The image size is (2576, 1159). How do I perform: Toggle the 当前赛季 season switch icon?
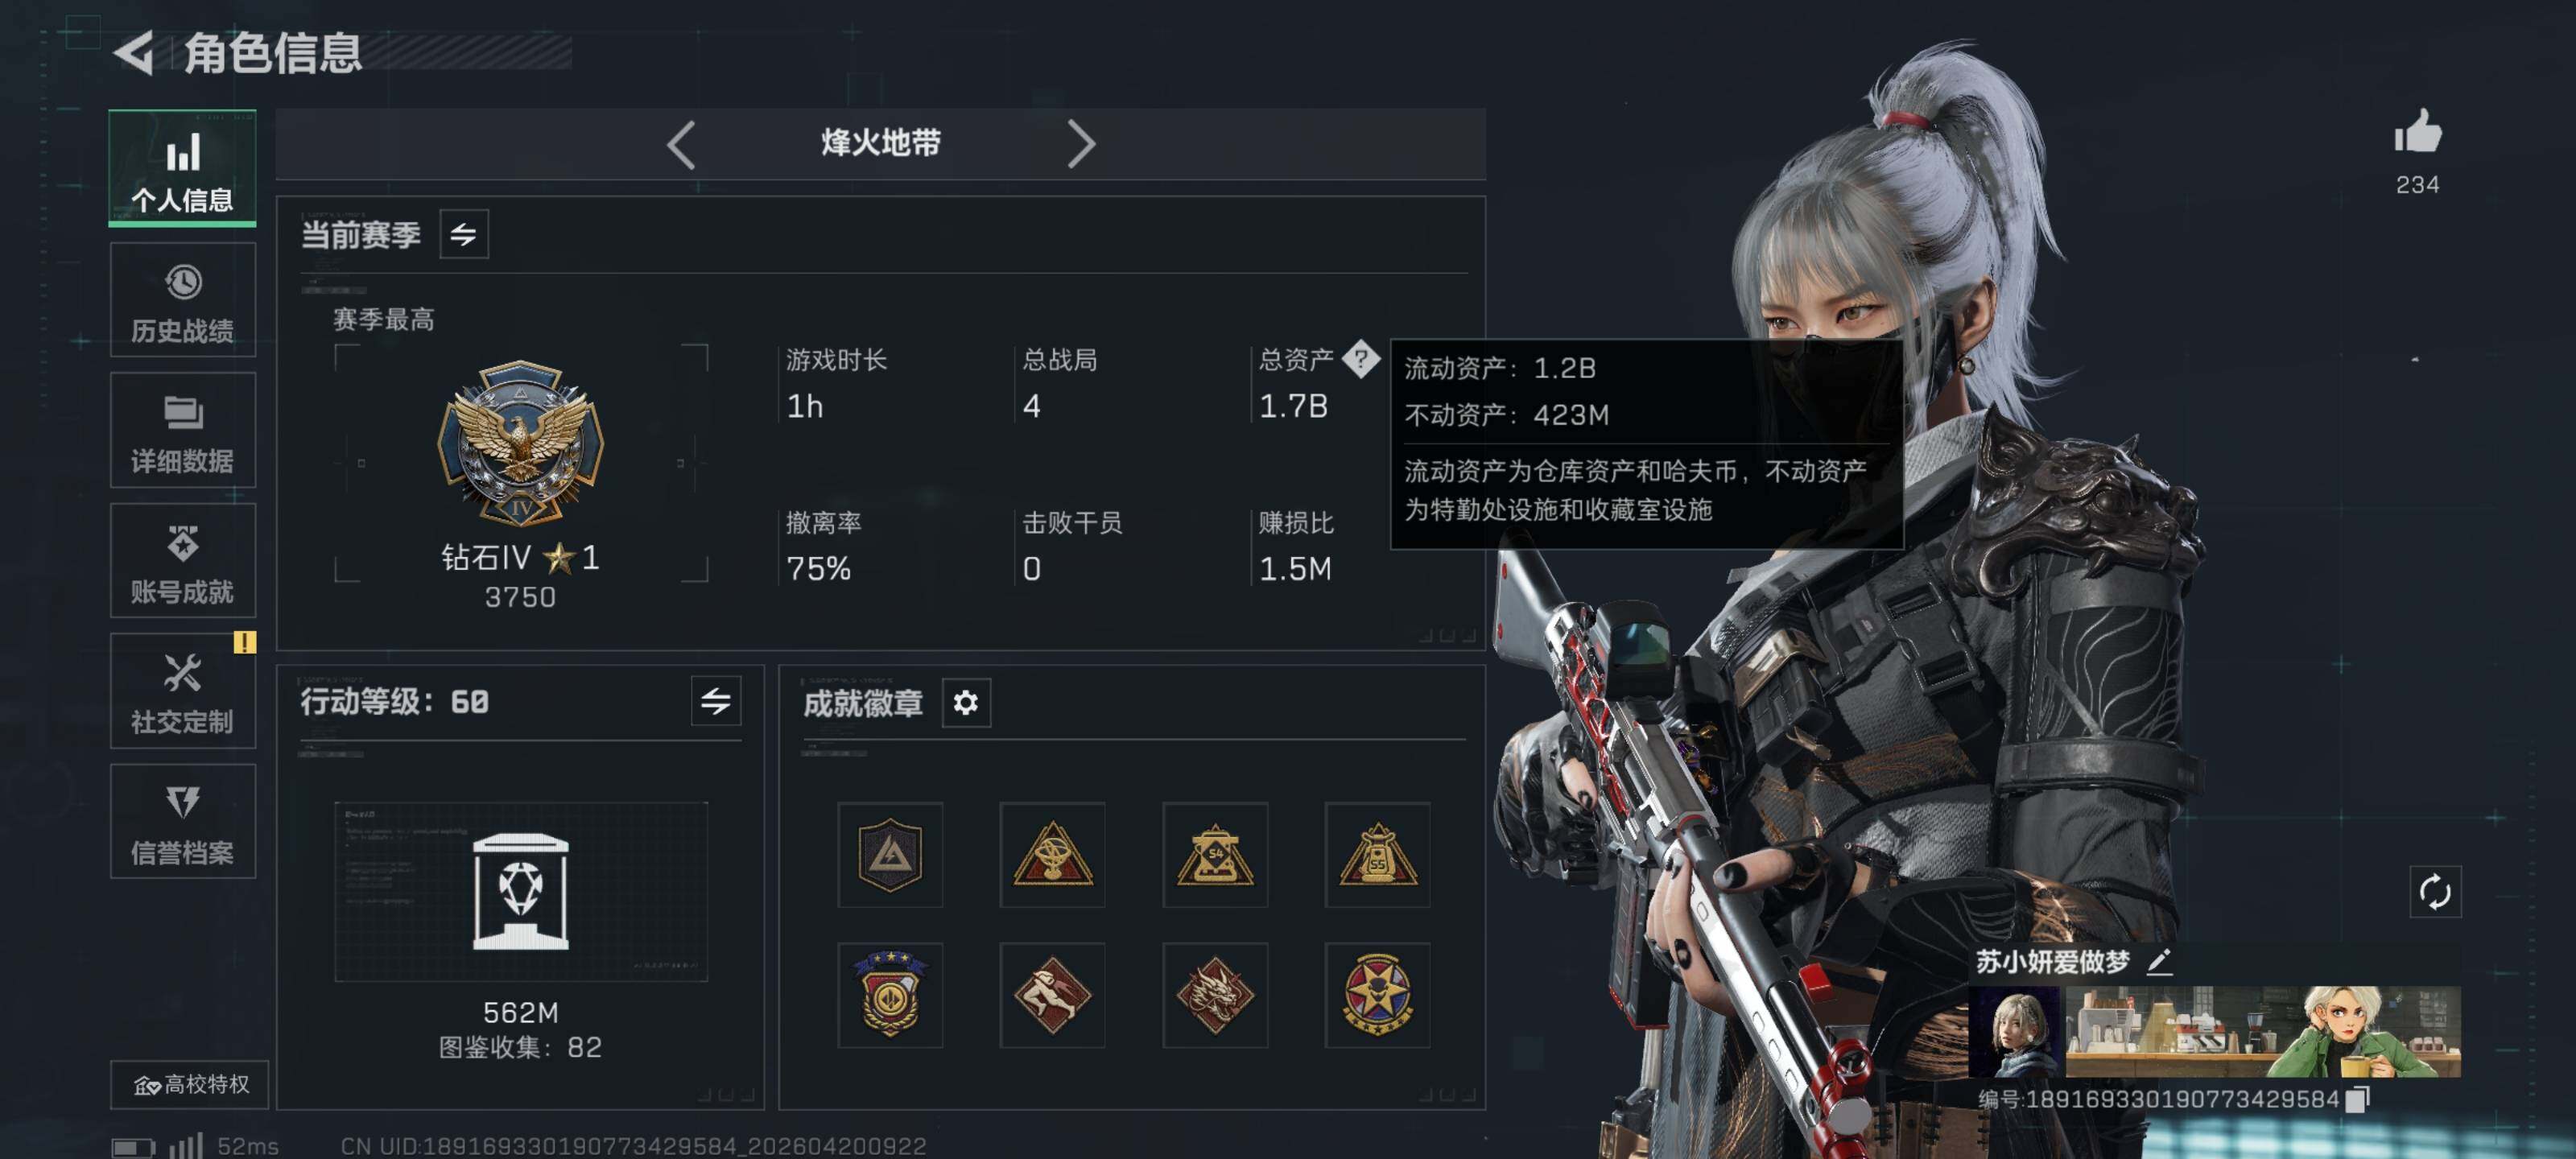pyautogui.click(x=464, y=235)
